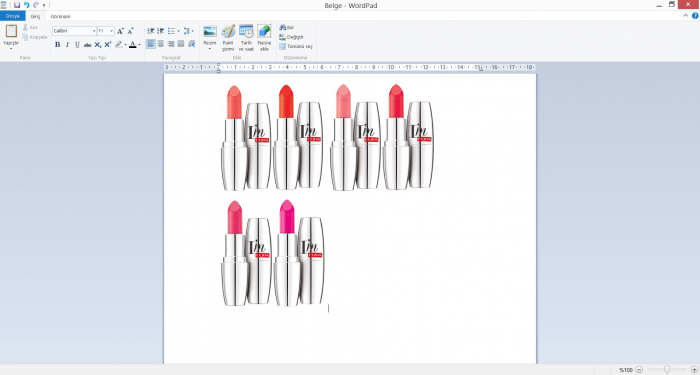Toggle italic formatting

point(67,44)
